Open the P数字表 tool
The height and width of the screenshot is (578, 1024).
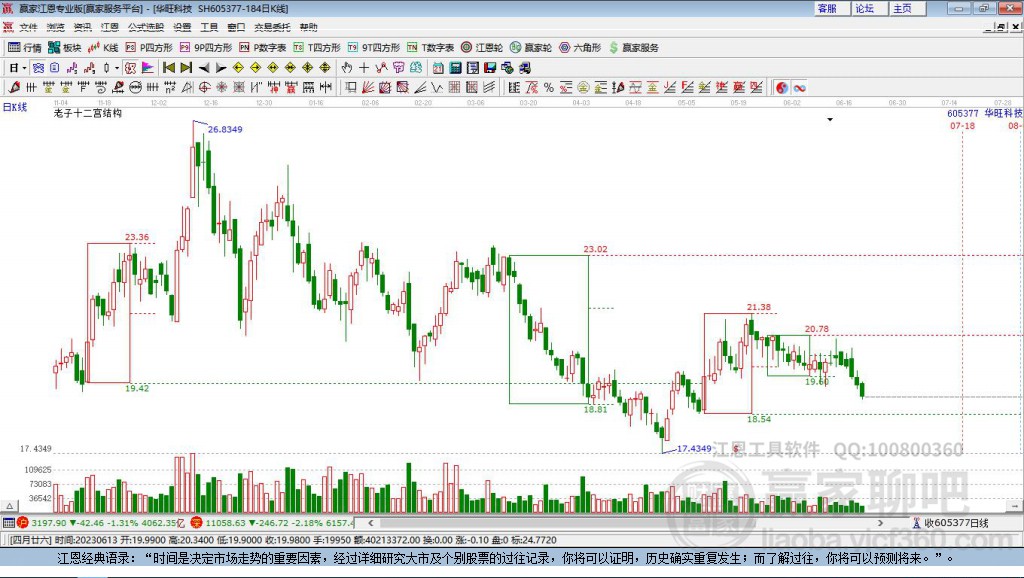tap(263, 48)
